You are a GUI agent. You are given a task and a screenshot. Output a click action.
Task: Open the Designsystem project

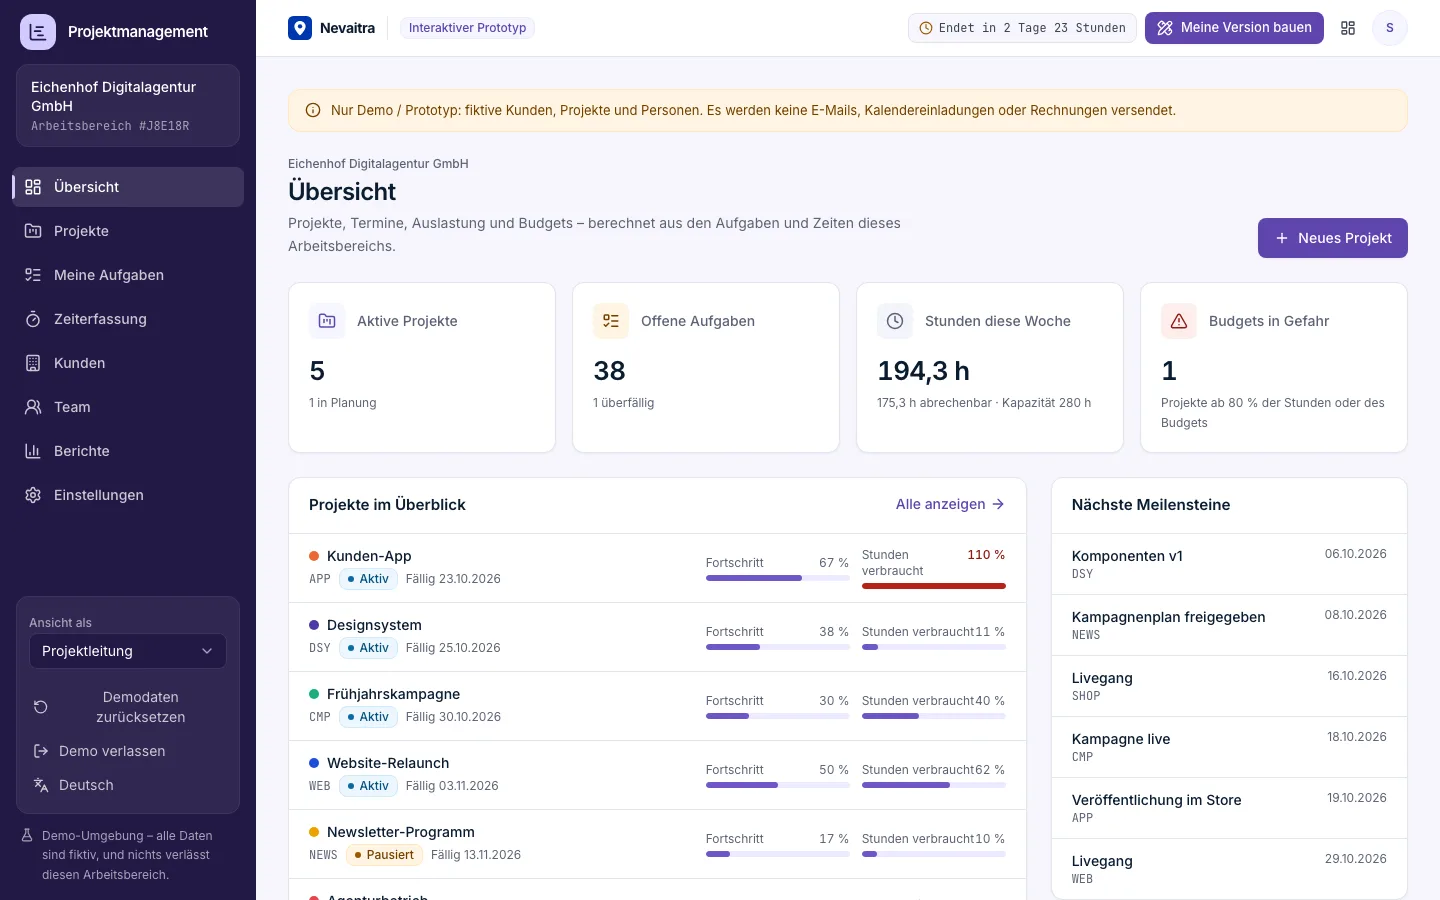(657, 637)
